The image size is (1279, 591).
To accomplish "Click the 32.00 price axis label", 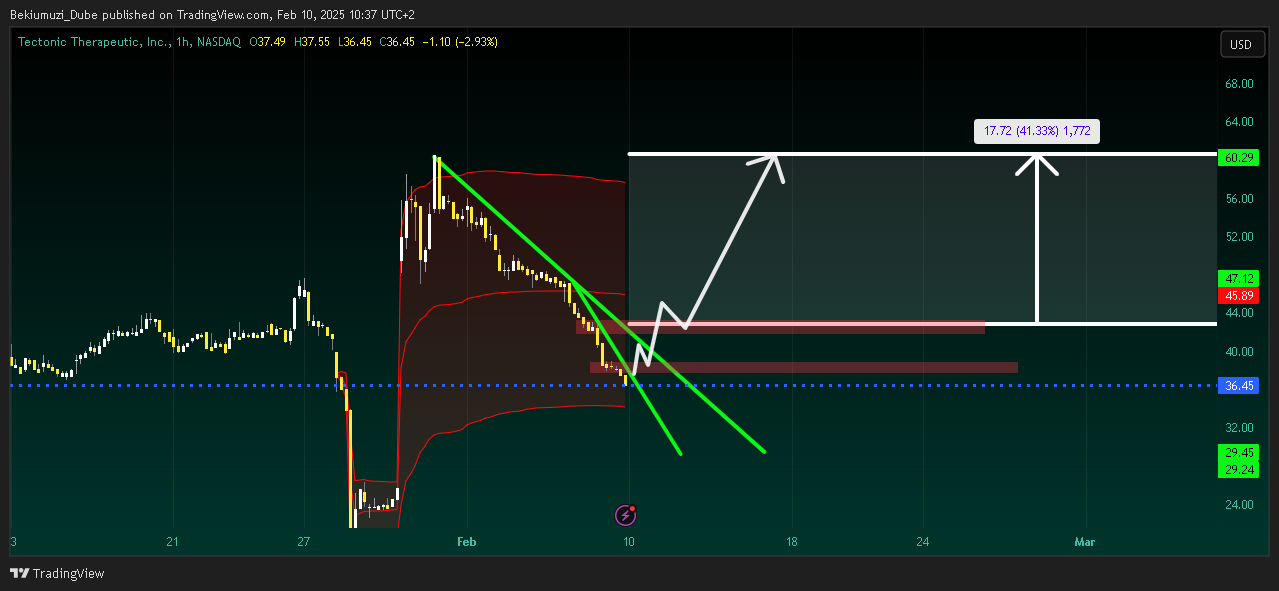I will [1239, 428].
